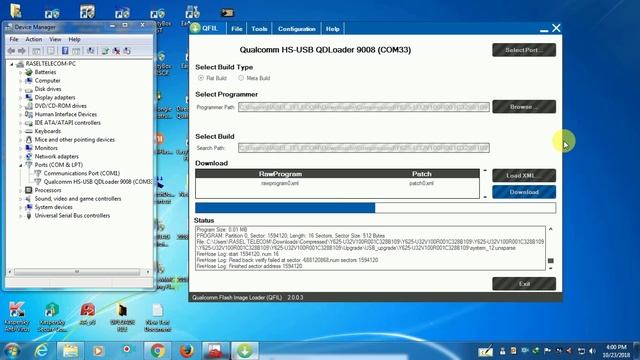This screenshot has height=360, width=640.
Task: Collapse the Ports (COM & LPT) node
Action: 20,165
